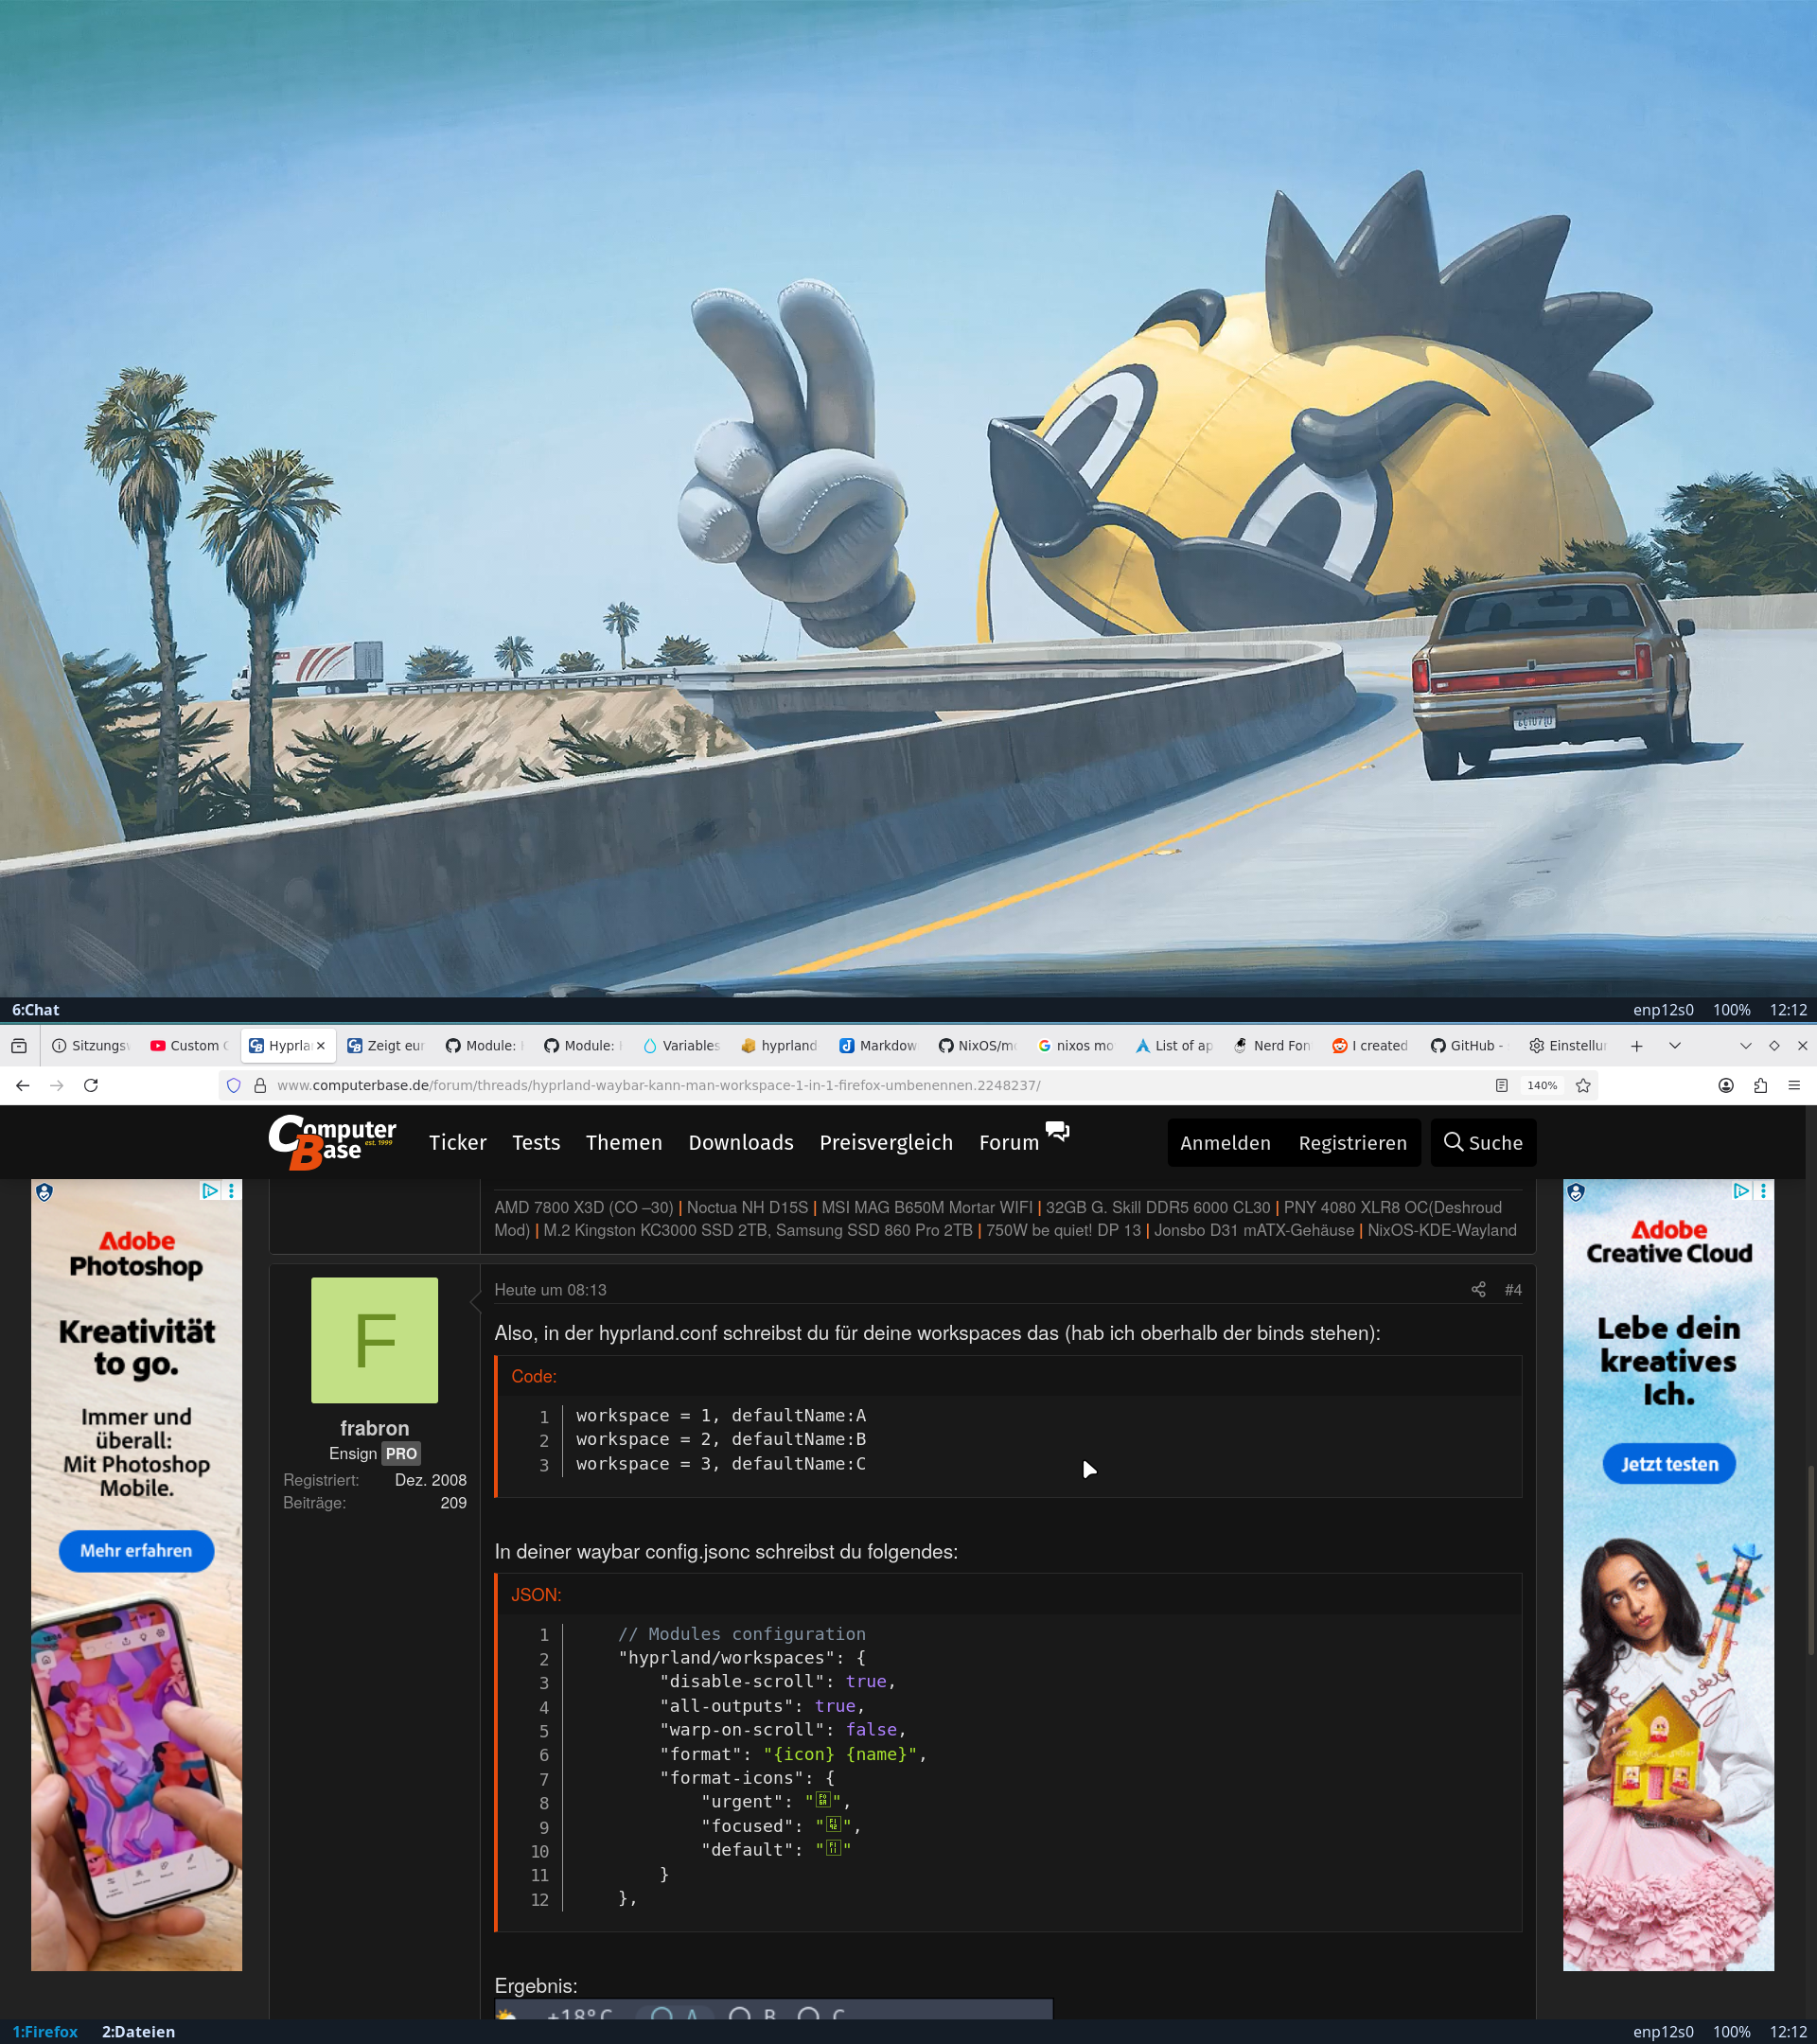Screen dimensions: 1817x2044
Task: Open the extensions puzzle icon
Action: (x=1760, y=1085)
